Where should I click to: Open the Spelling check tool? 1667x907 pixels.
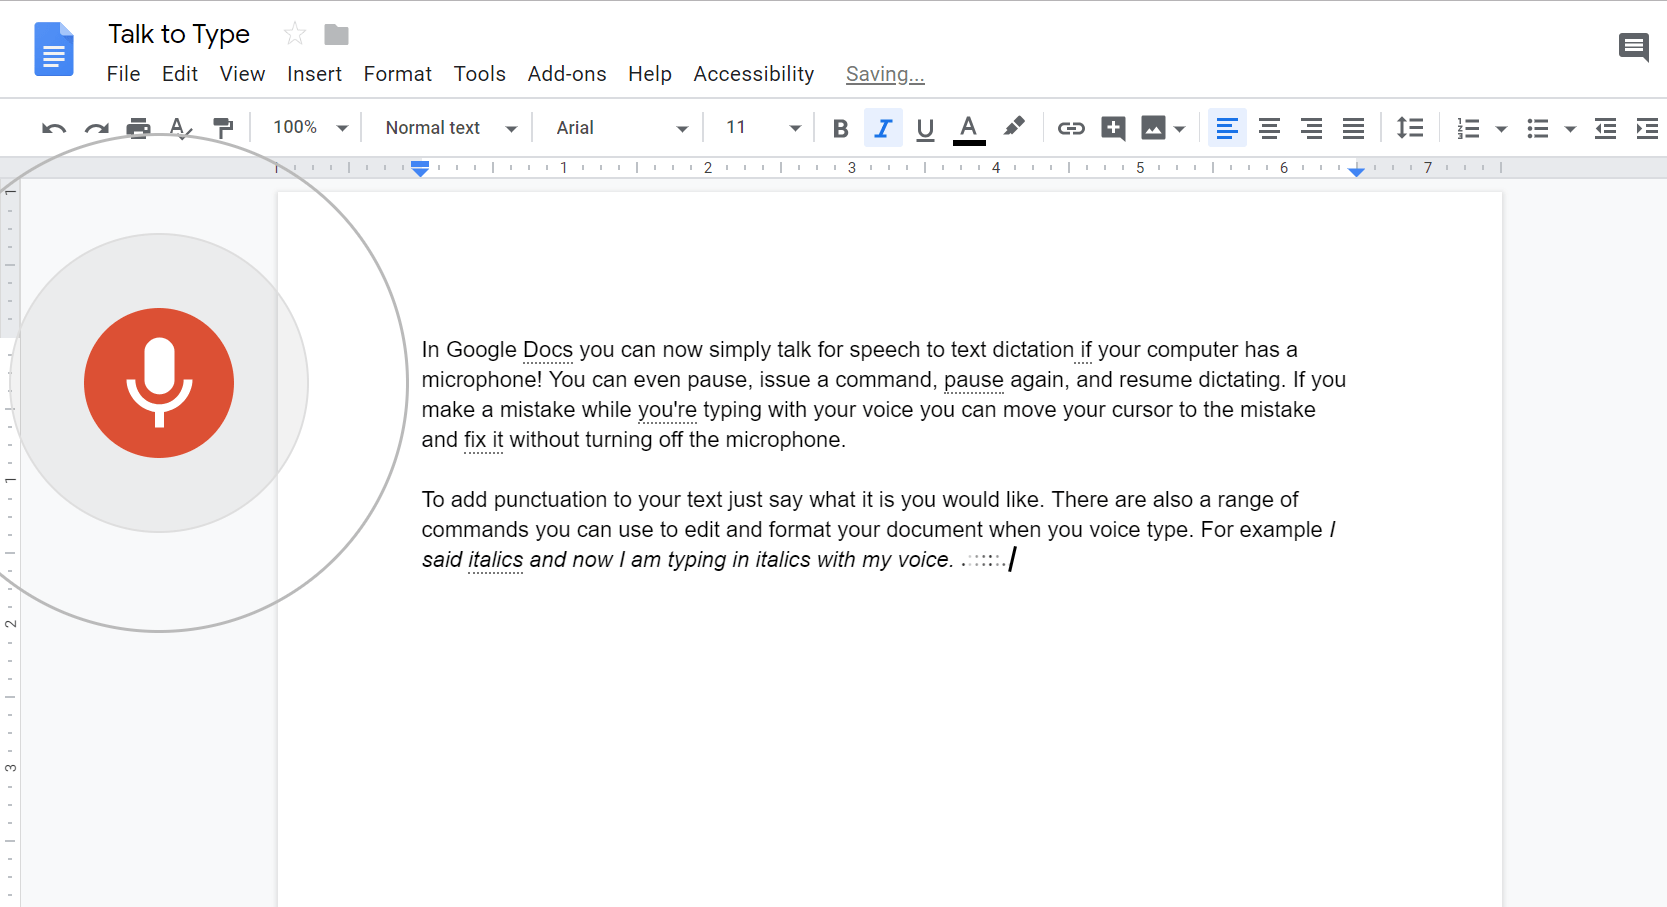pos(180,128)
